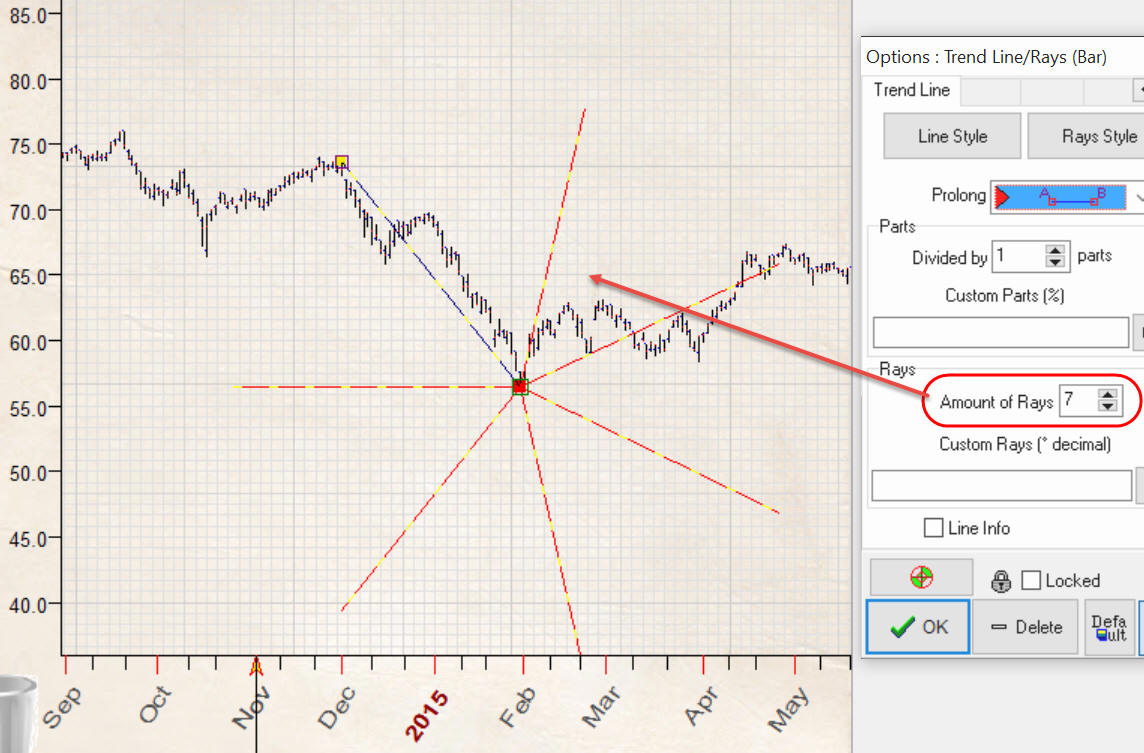Click the '70.0' price axis label
This screenshot has height=753, width=1144.
point(28,212)
